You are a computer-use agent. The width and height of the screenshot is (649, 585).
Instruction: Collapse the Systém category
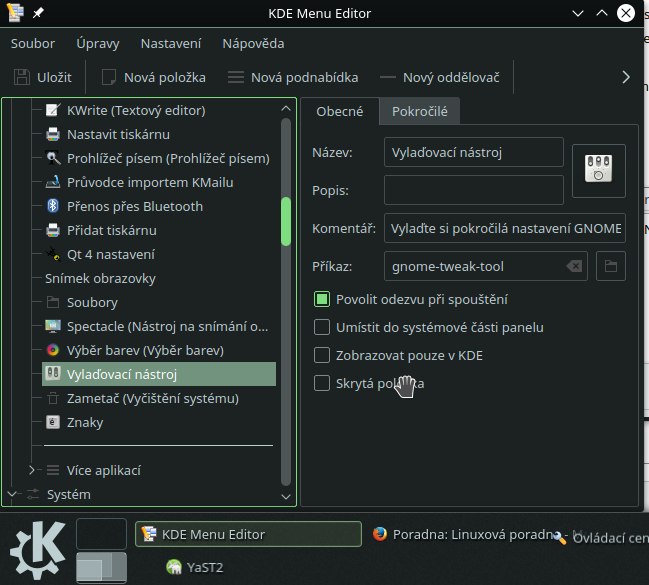12,494
